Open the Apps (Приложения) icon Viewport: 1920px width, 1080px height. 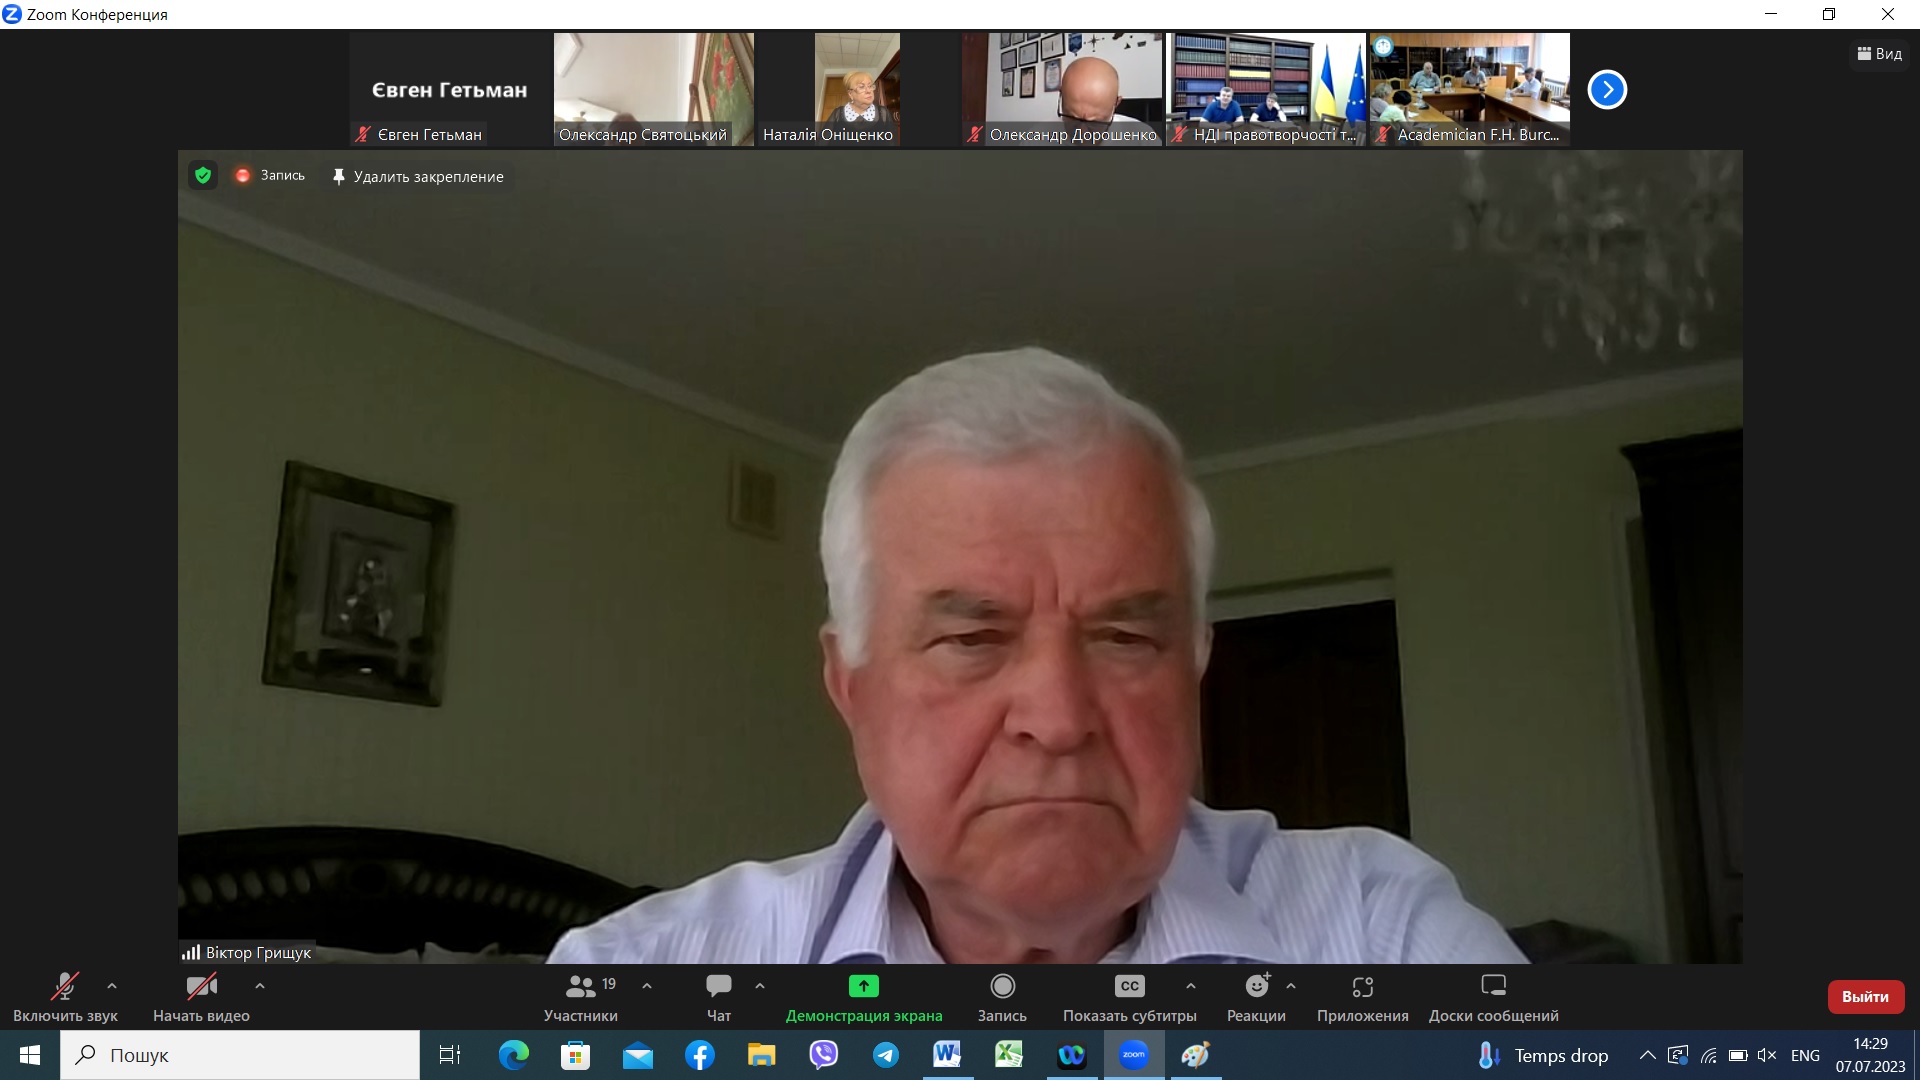point(1362,987)
